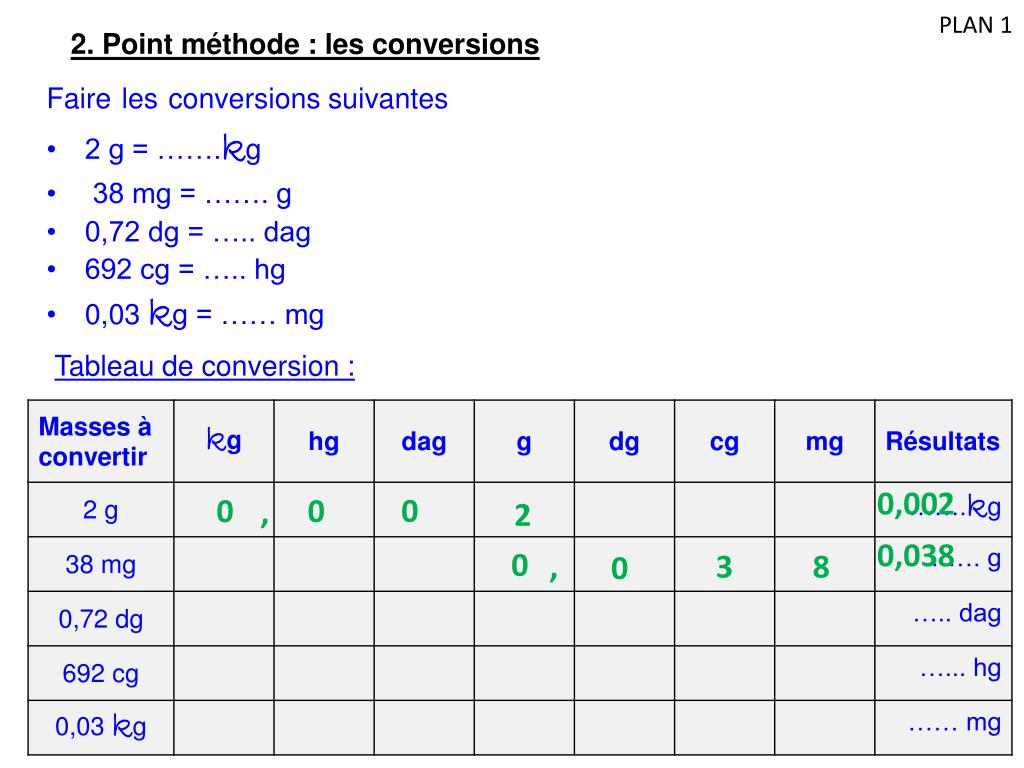
Task: Click the '38 mg = ....... g' bullet line
Action: (x=192, y=194)
